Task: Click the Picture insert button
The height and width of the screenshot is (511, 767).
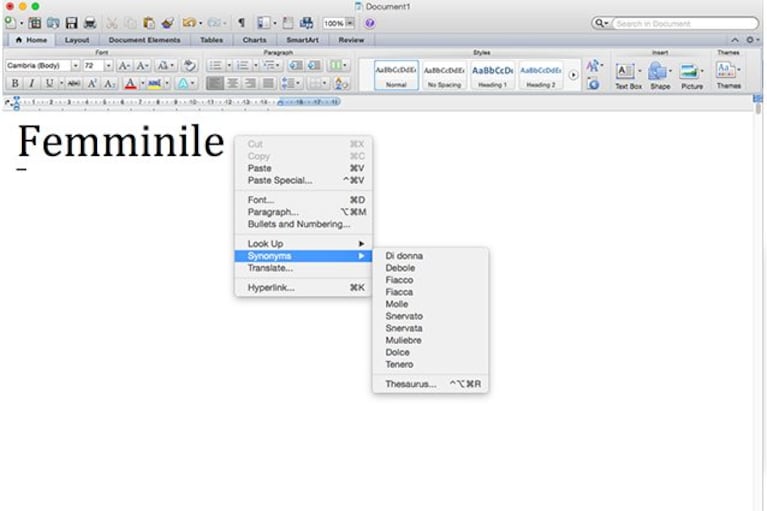Action: click(692, 76)
